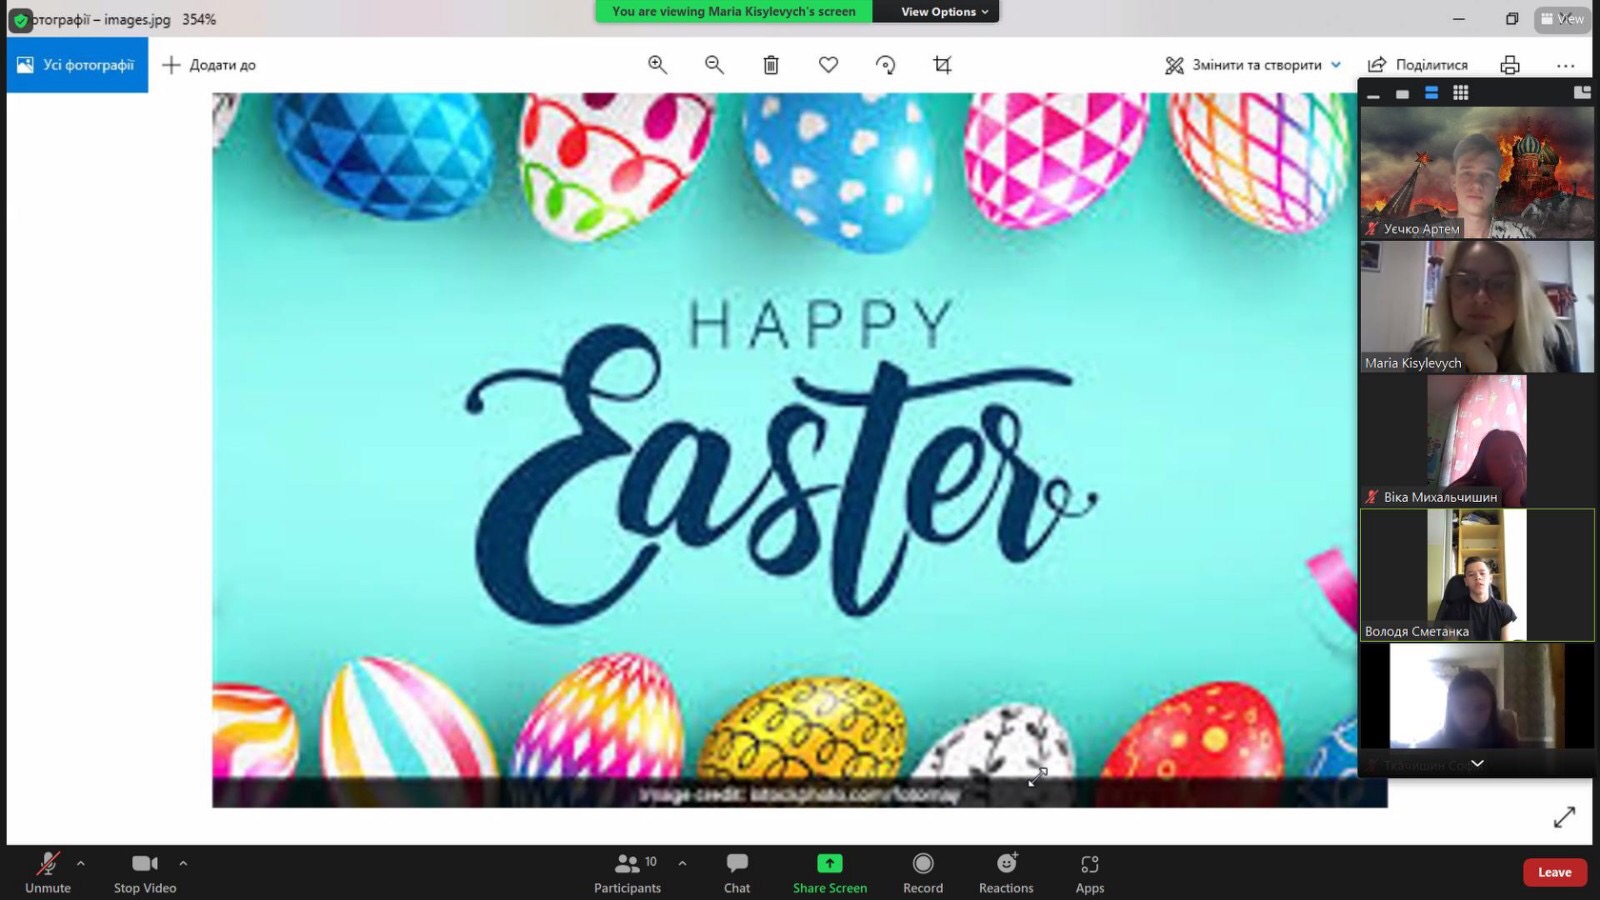Open the three-dots more options menu
Viewport: 1600px width, 900px height.
[x=1565, y=65]
